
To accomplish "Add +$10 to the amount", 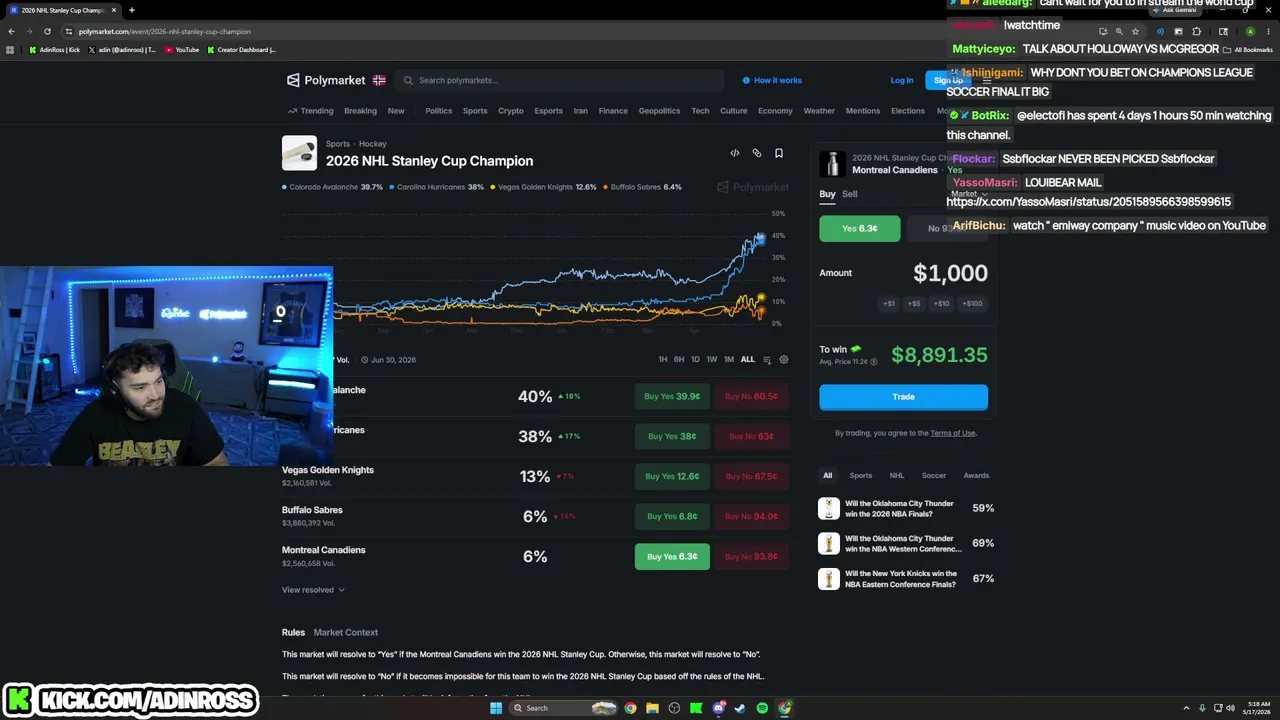I will click(941, 303).
